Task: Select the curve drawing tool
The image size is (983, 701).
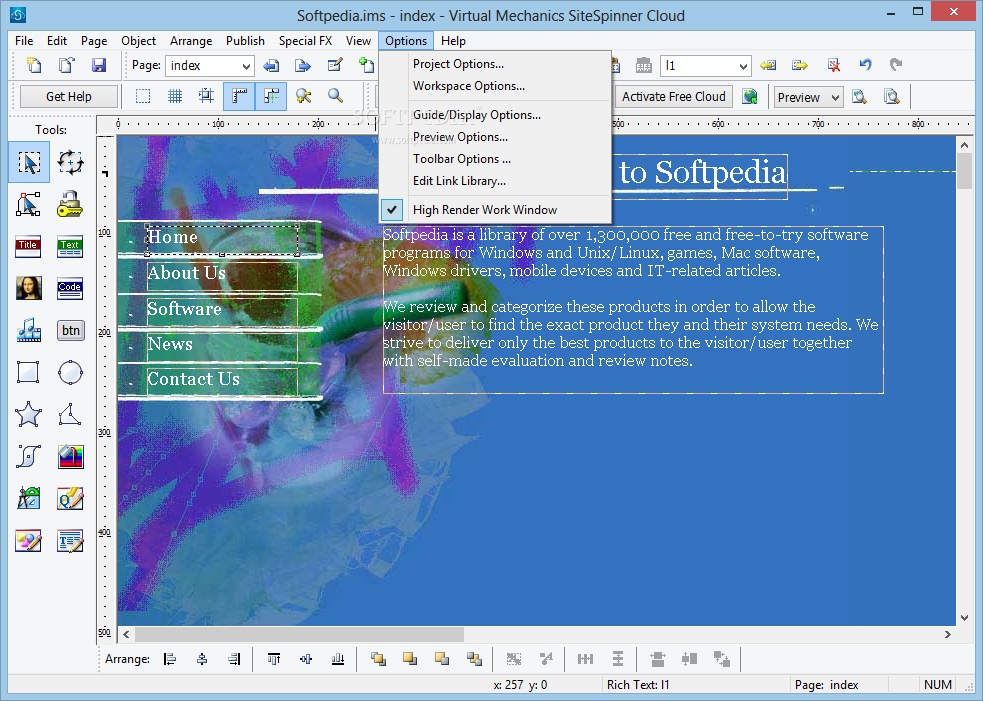Action: click(29, 456)
